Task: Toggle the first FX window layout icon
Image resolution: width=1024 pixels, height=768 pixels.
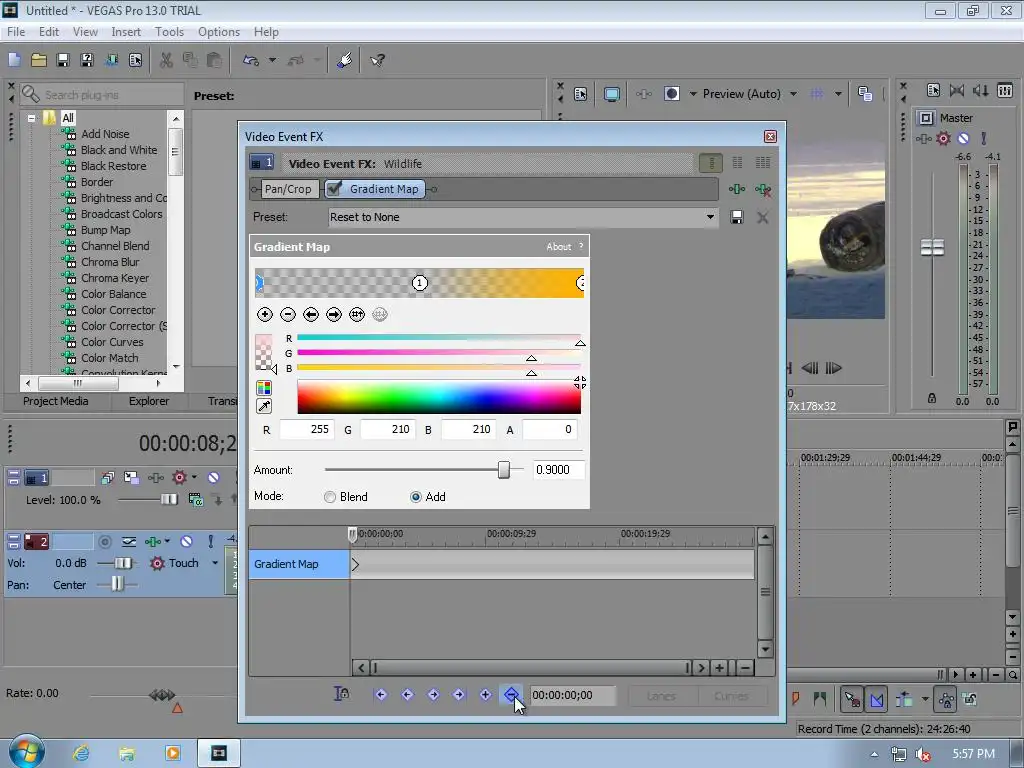Action: click(x=711, y=163)
